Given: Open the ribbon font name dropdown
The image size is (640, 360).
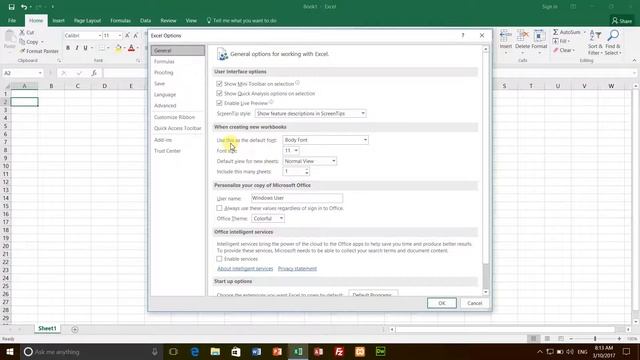Looking at the screenshot, I should 100,36.
